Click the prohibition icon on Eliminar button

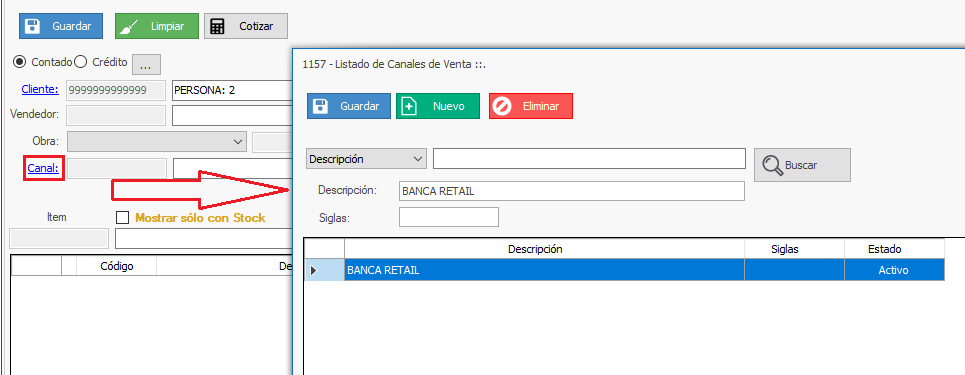503,106
